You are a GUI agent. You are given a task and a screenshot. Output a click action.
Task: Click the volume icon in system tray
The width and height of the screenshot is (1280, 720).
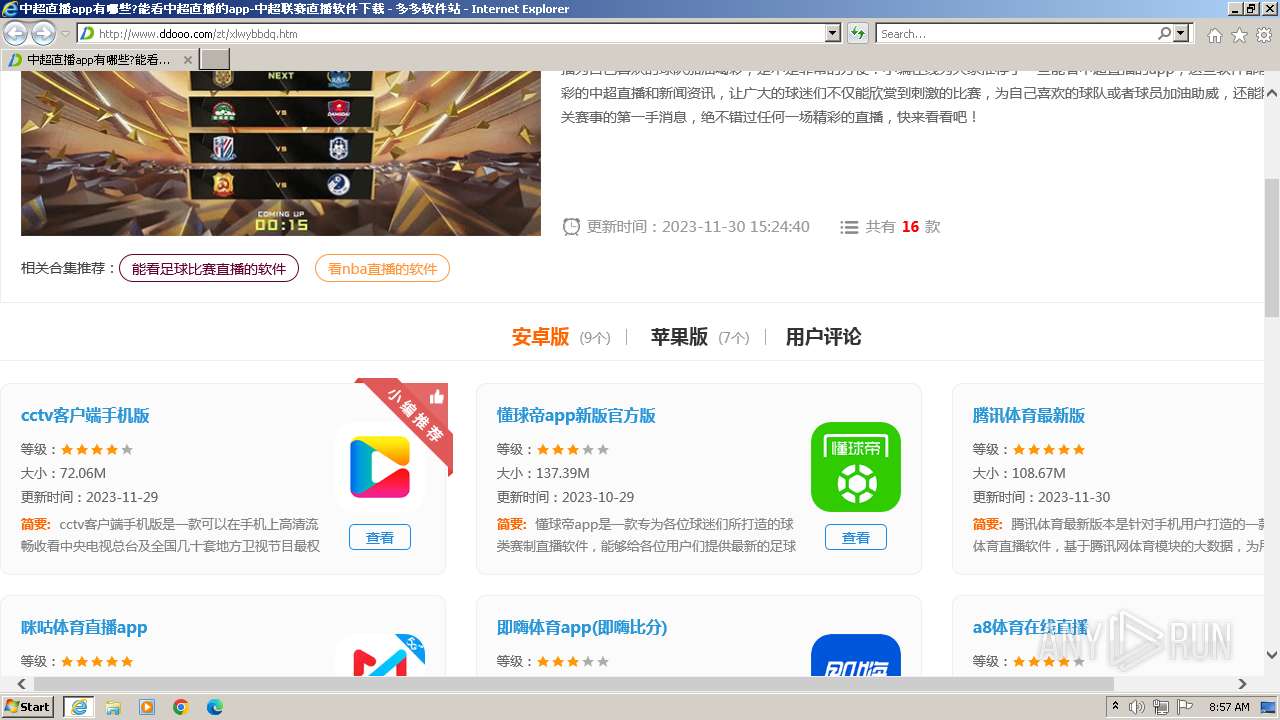(1137, 707)
